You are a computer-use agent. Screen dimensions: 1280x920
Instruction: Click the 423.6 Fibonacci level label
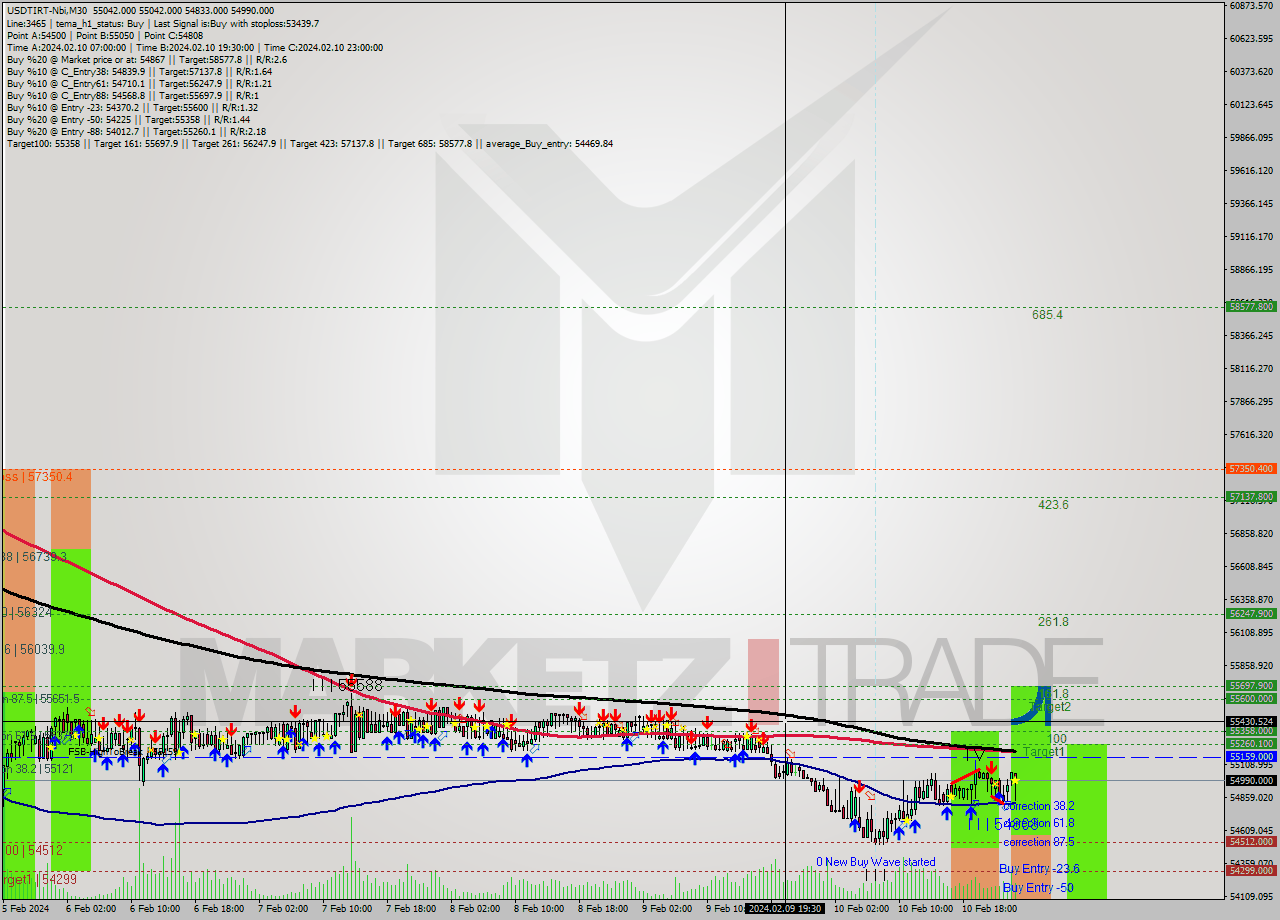1053,505
